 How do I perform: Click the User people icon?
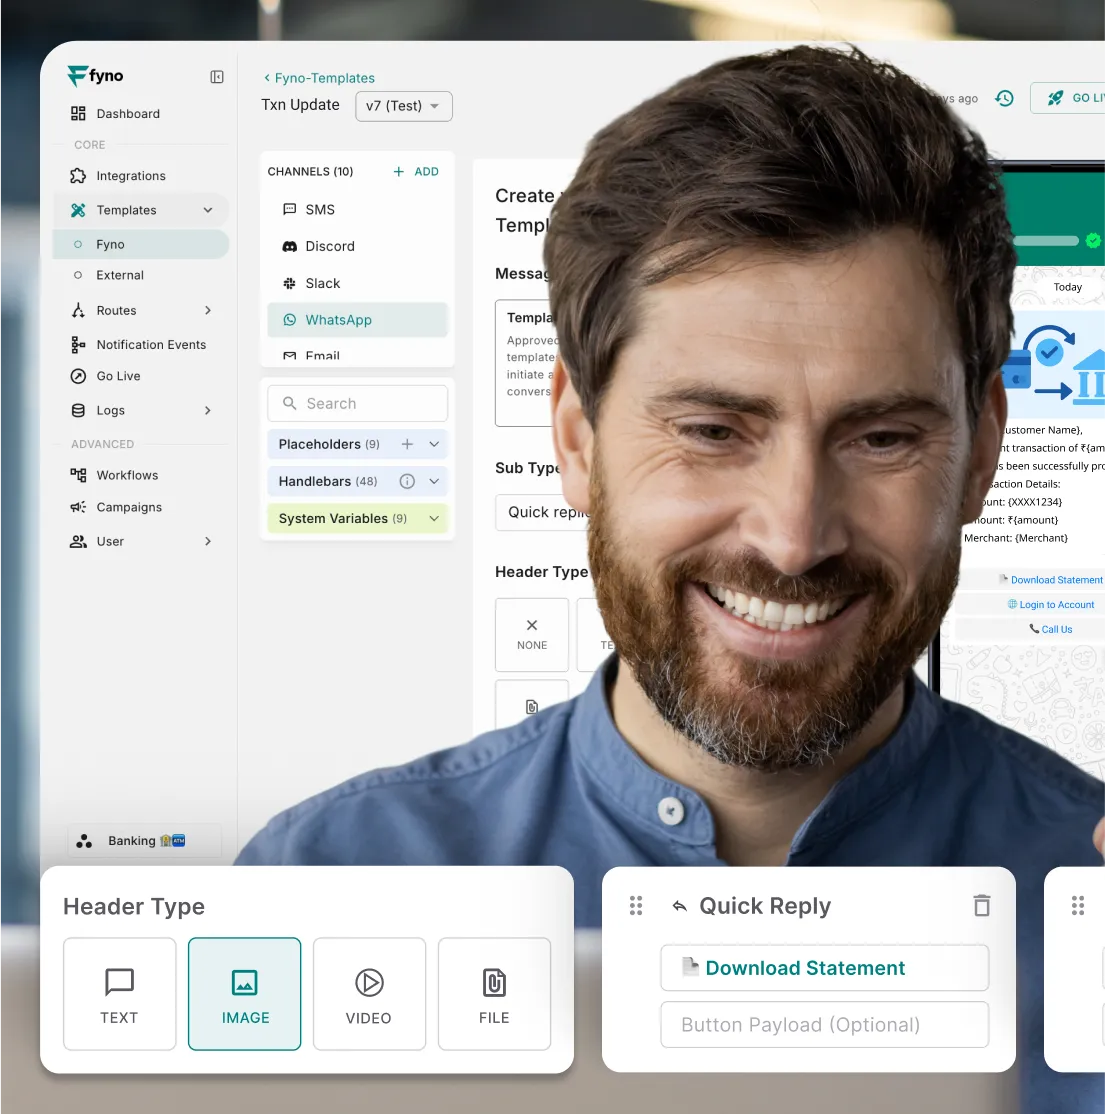(78, 541)
